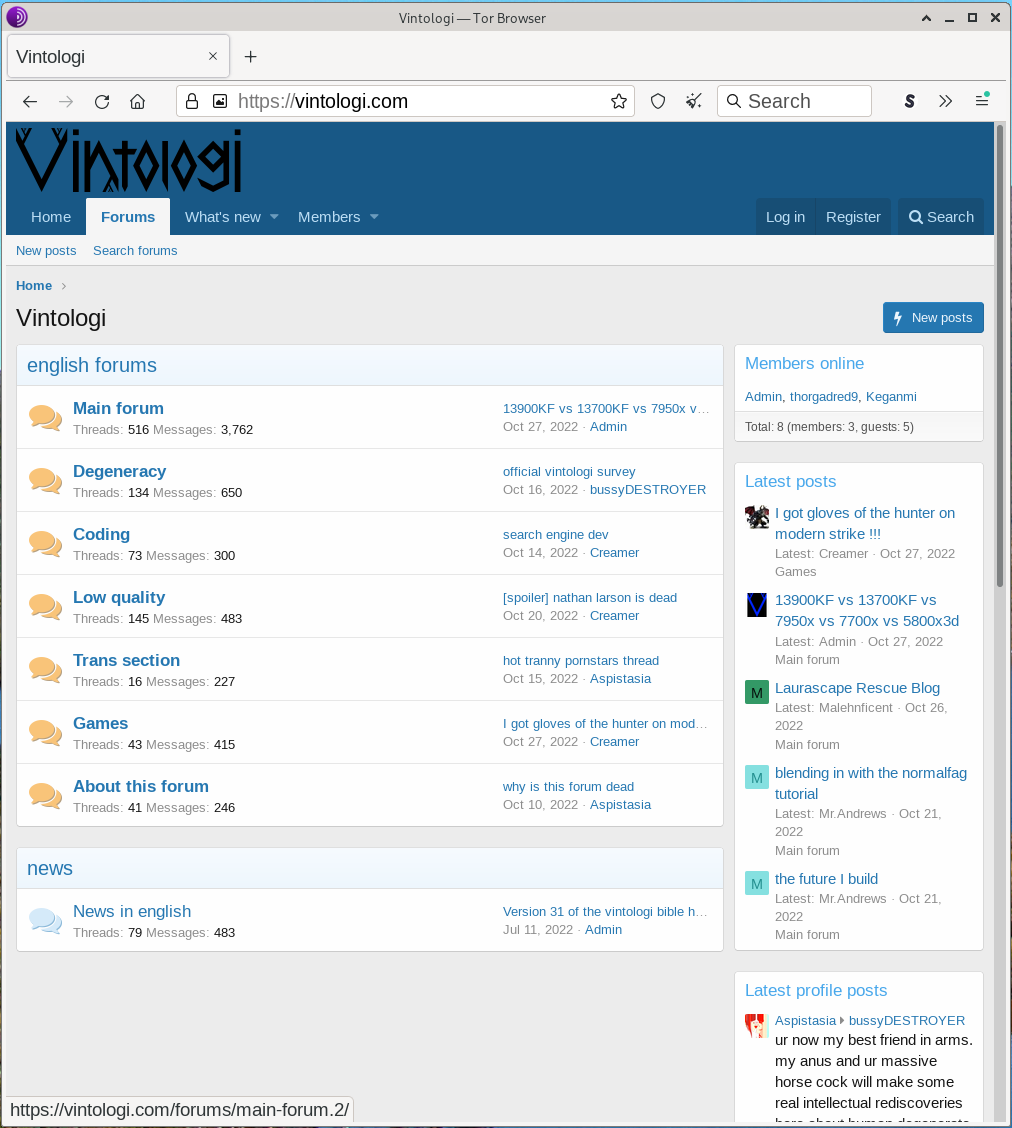Click the Home breadcrumb link

[x=34, y=286]
